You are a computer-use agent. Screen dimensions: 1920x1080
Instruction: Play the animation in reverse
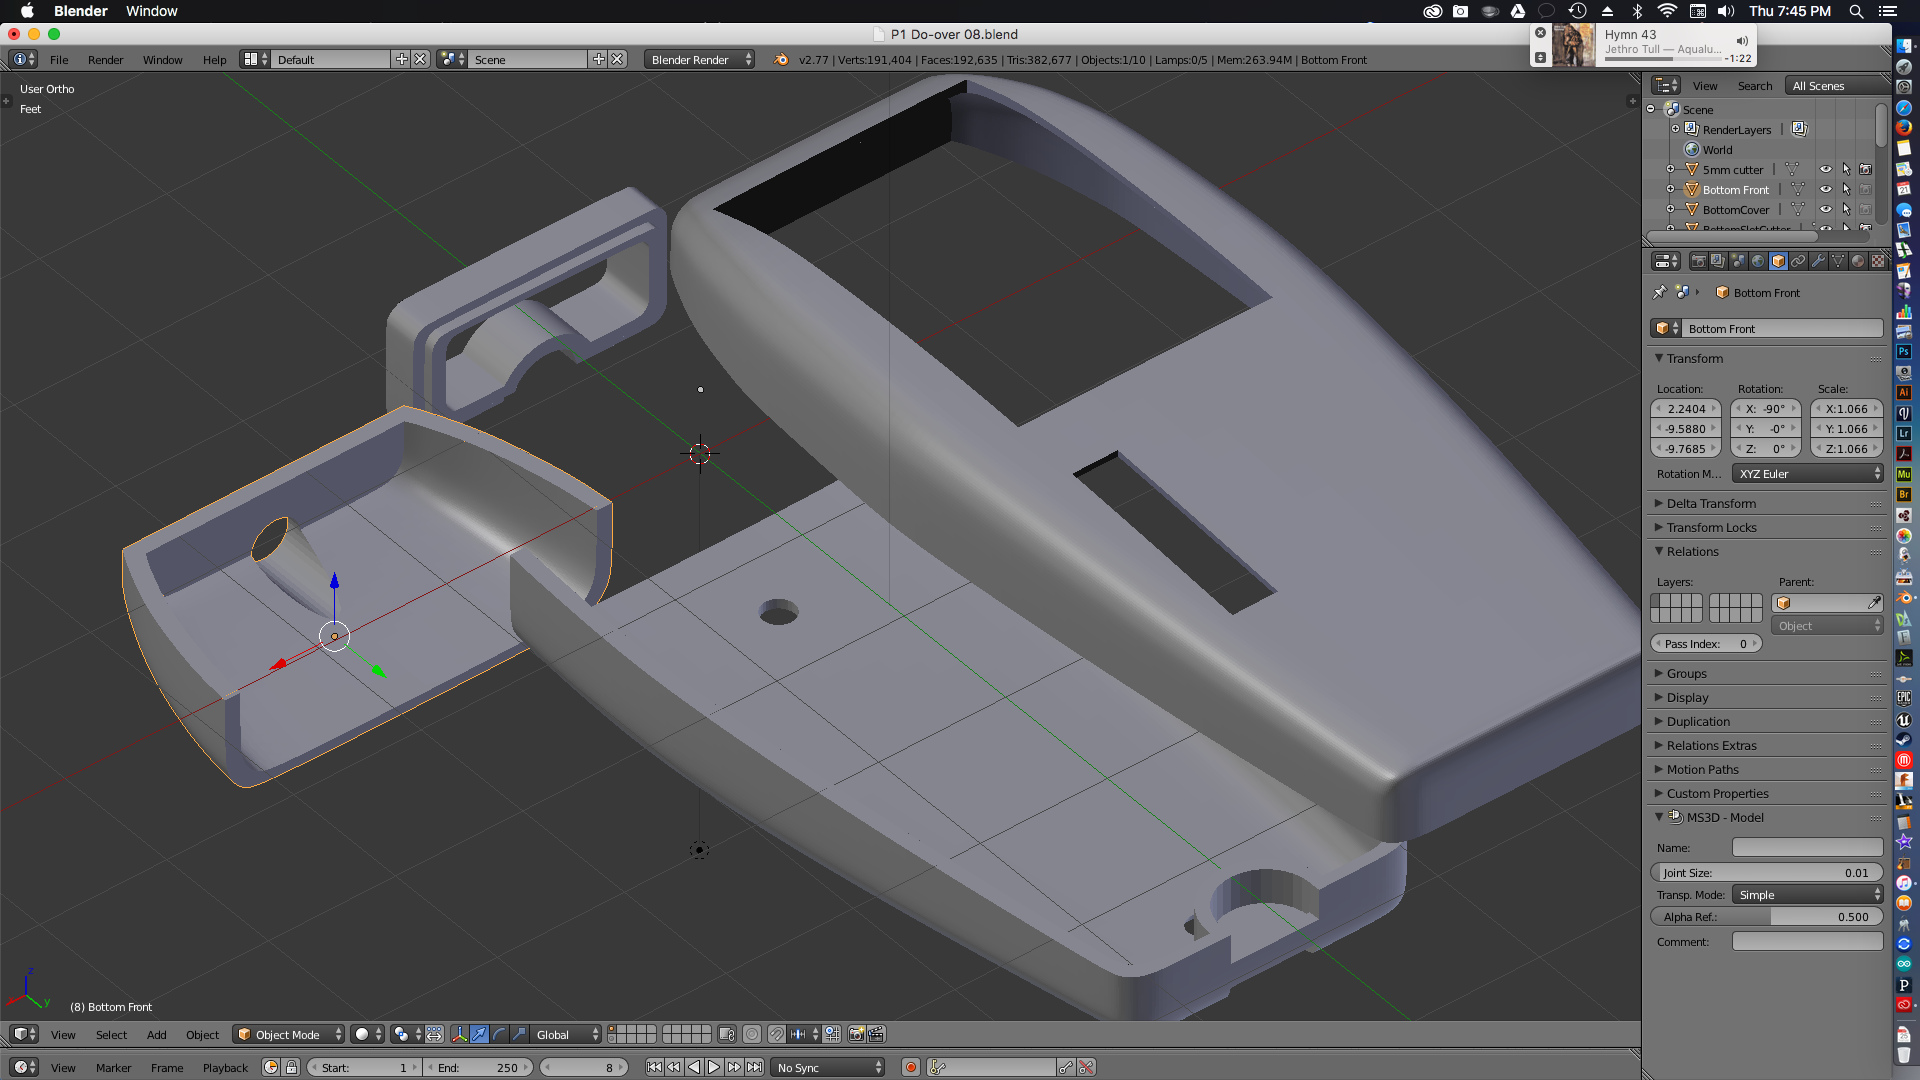pos(694,1067)
